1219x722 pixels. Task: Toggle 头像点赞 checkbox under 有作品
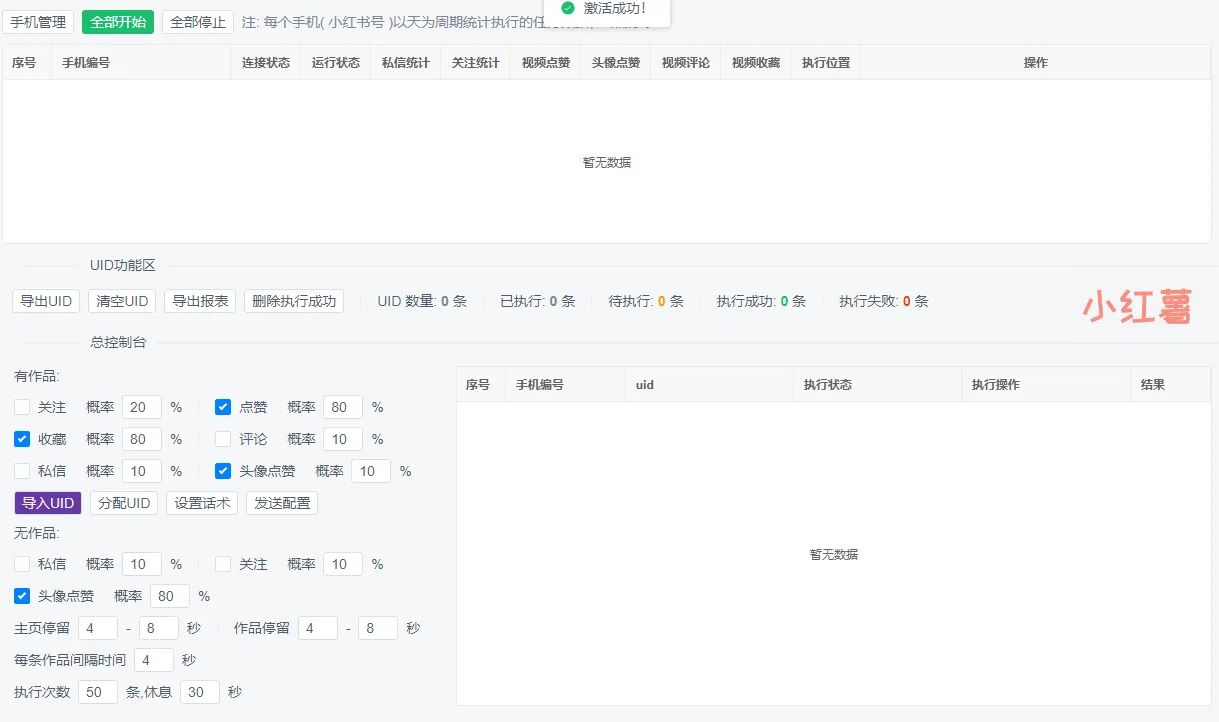pyautogui.click(x=223, y=471)
